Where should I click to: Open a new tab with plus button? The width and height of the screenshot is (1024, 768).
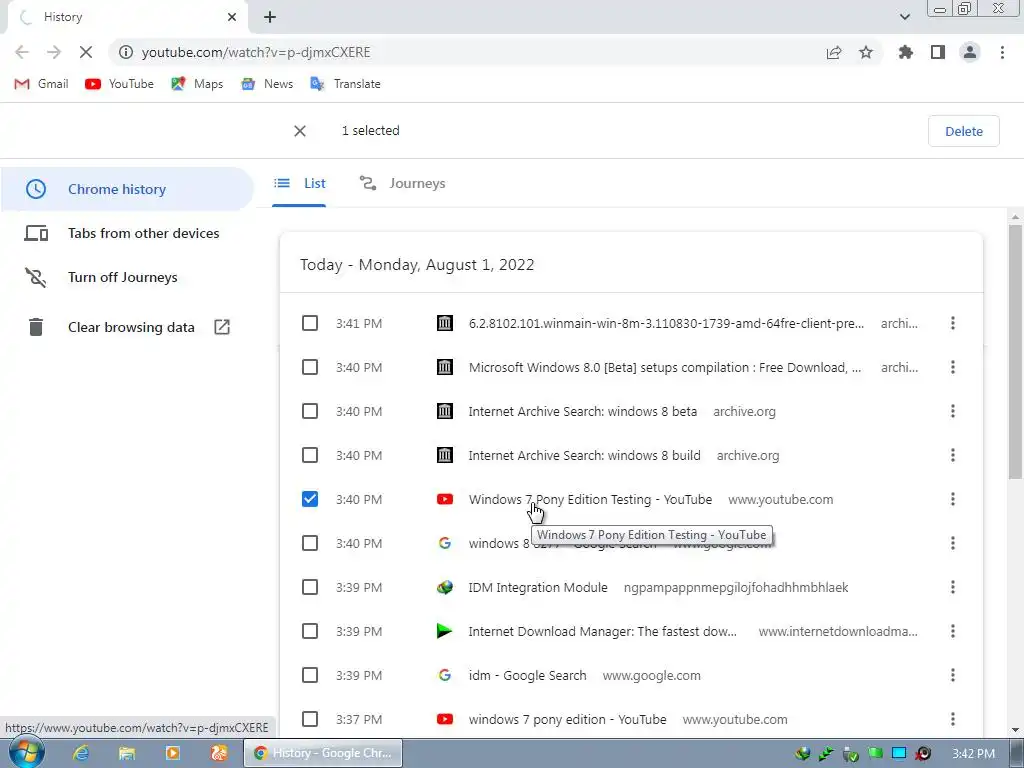pos(270,17)
